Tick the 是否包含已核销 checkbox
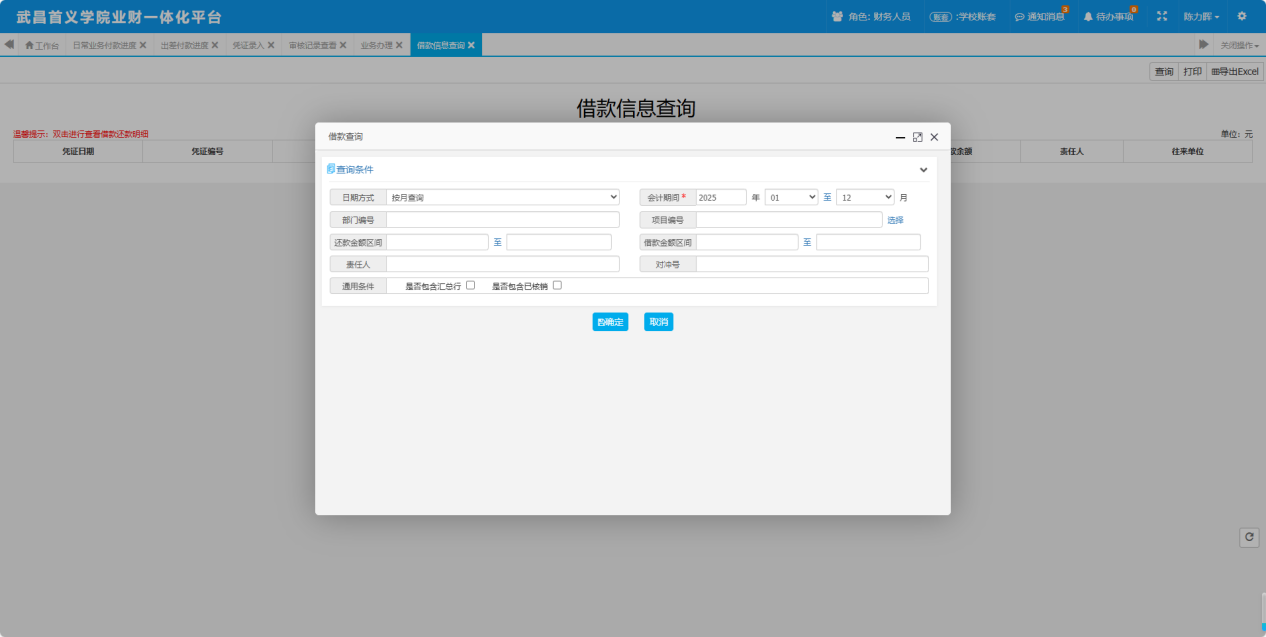Image resolution: width=1266 pixels, height=637 pixels. tap(557, 285)
